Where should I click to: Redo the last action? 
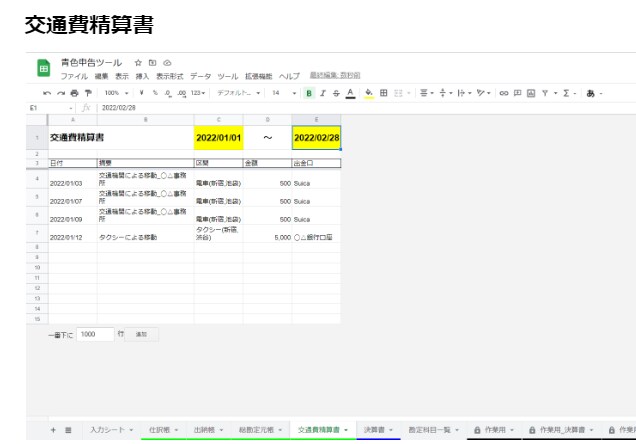[61, 93]
